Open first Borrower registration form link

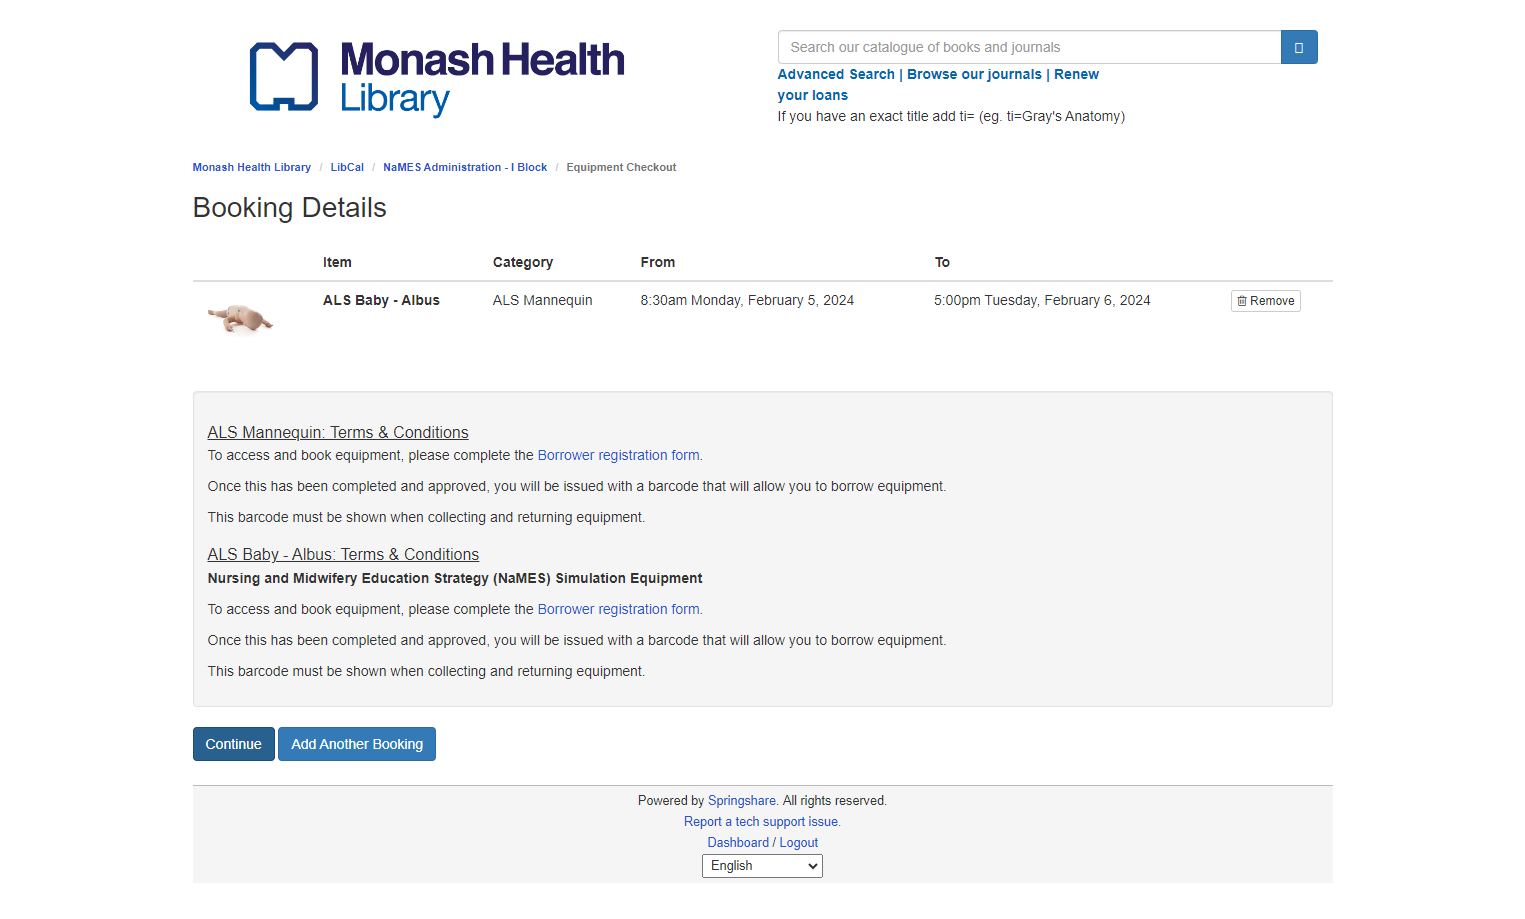coord(619,455)
